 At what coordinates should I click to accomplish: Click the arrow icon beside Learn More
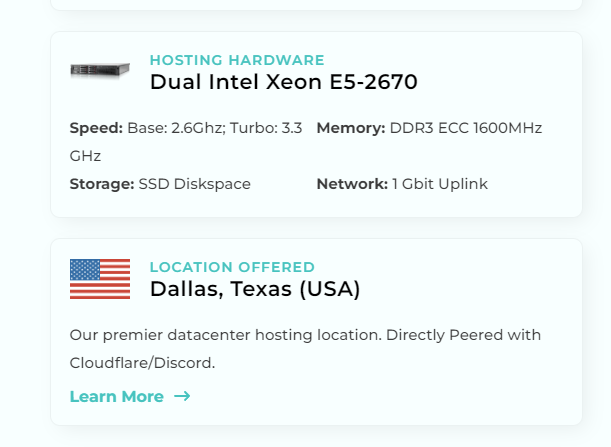[182, 396]
